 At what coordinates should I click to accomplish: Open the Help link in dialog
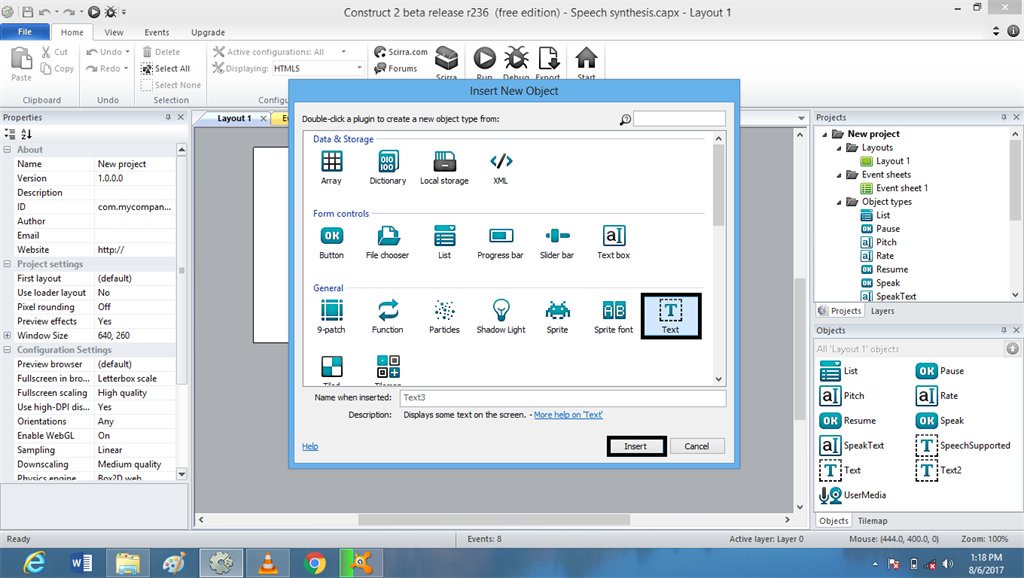coord(310,446)
